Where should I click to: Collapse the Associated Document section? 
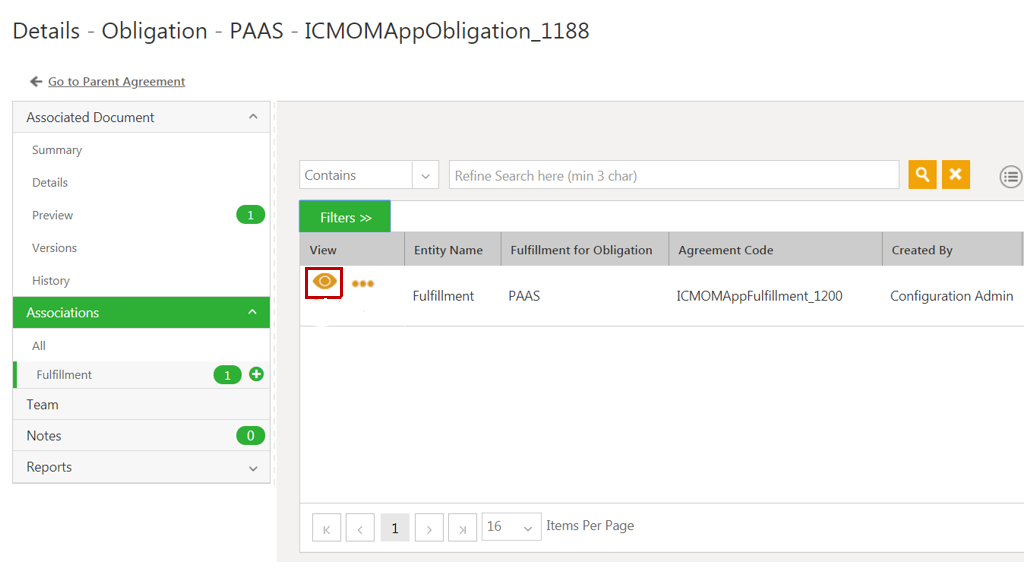pos(253,117)
